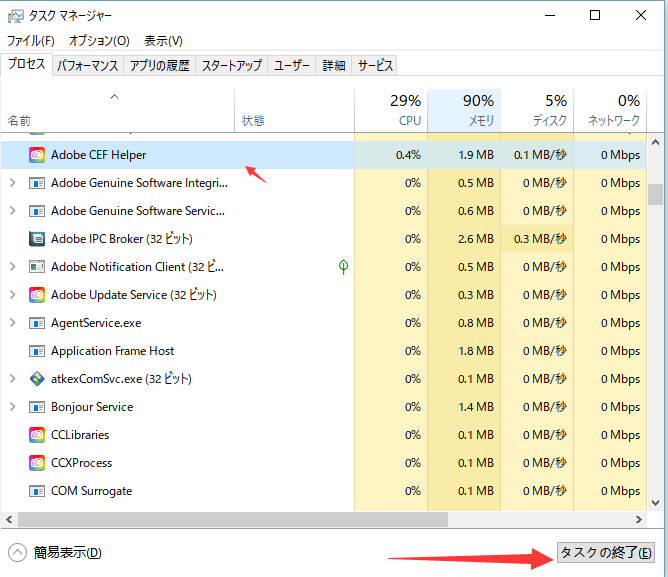The height and width of the screenshot is (577, 668).
Task: Expand the Adobe Update Service group
Action: click(13, 294)
